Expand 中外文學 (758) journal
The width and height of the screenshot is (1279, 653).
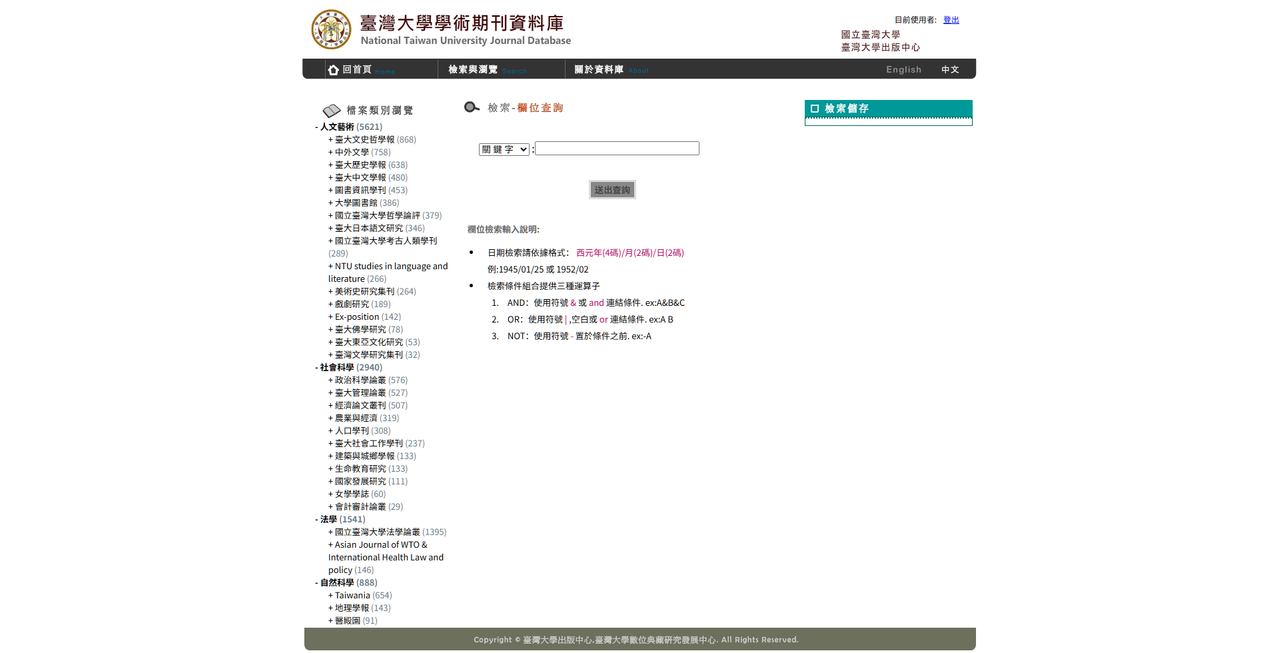coord(359,152)
